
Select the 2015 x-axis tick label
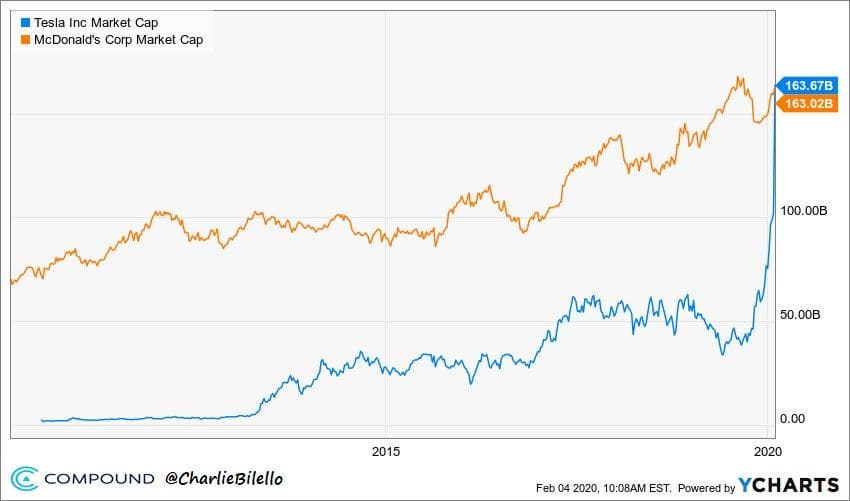coord(385,450)
